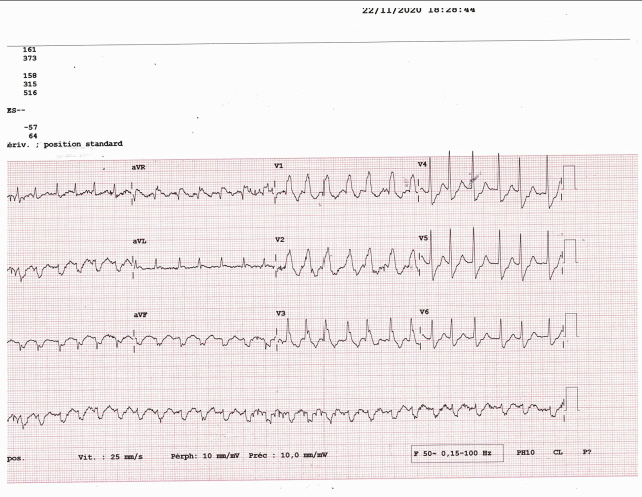Screen dimensions: 642x497
Task: Click the aVR lead label
Action: click(138, 167)
